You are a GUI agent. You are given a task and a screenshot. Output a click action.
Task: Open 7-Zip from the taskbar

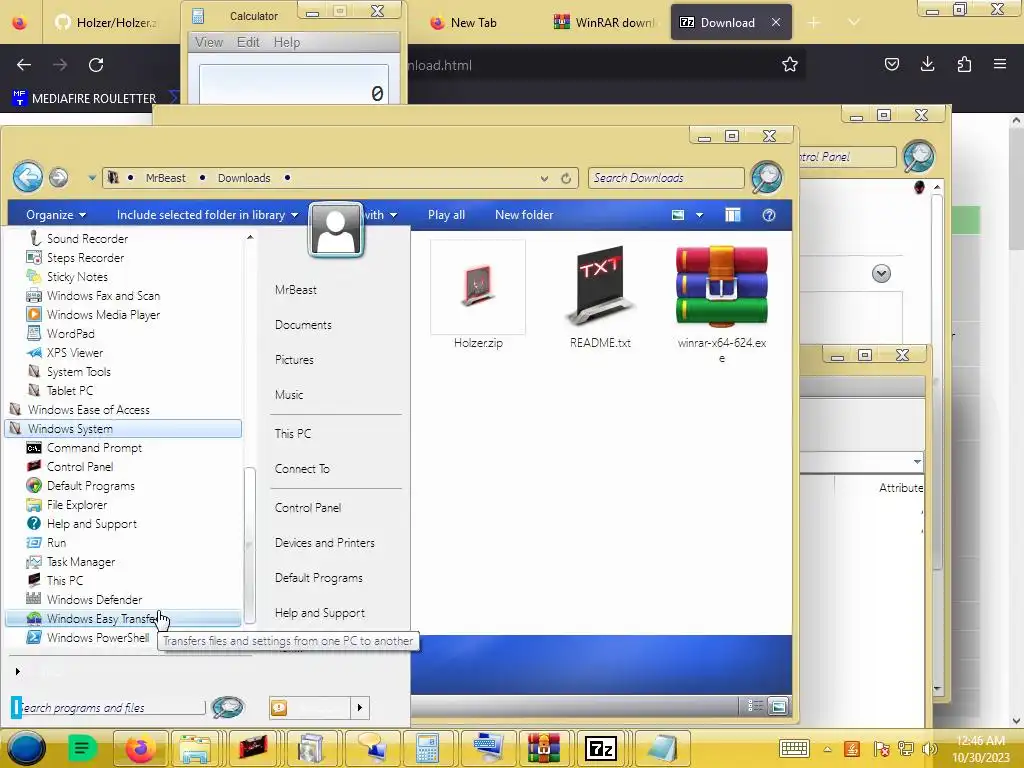coord(601,748)
